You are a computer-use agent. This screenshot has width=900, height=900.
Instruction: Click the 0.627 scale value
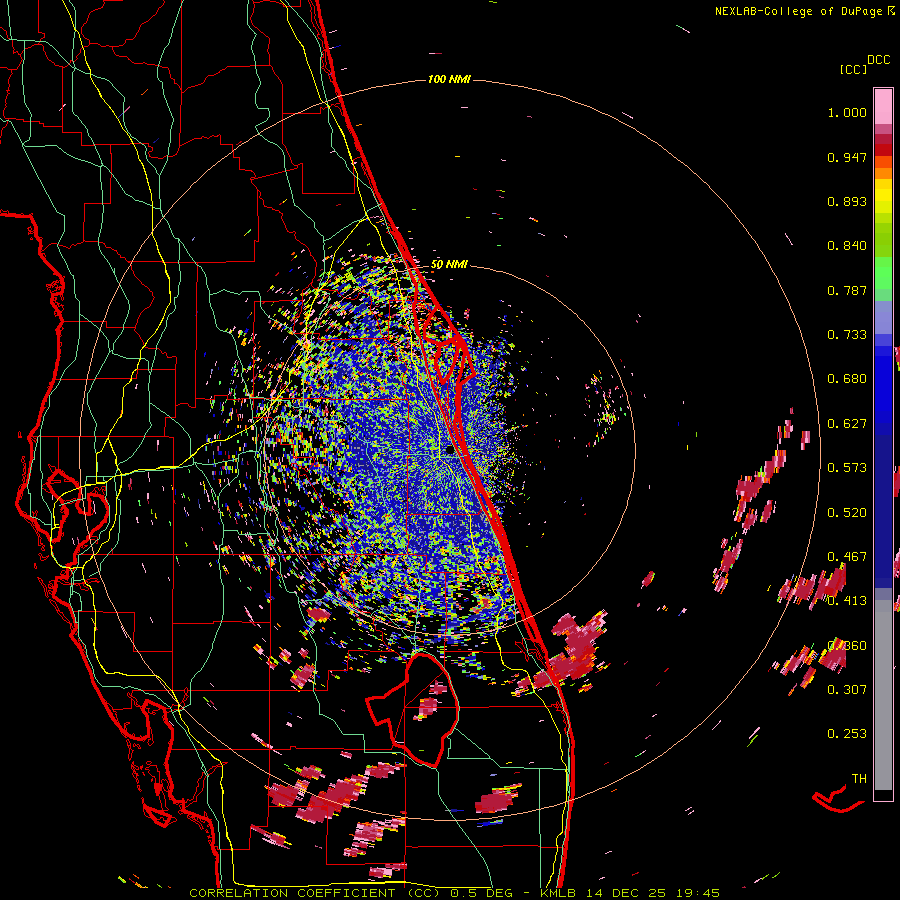click(x=847, y=424)
